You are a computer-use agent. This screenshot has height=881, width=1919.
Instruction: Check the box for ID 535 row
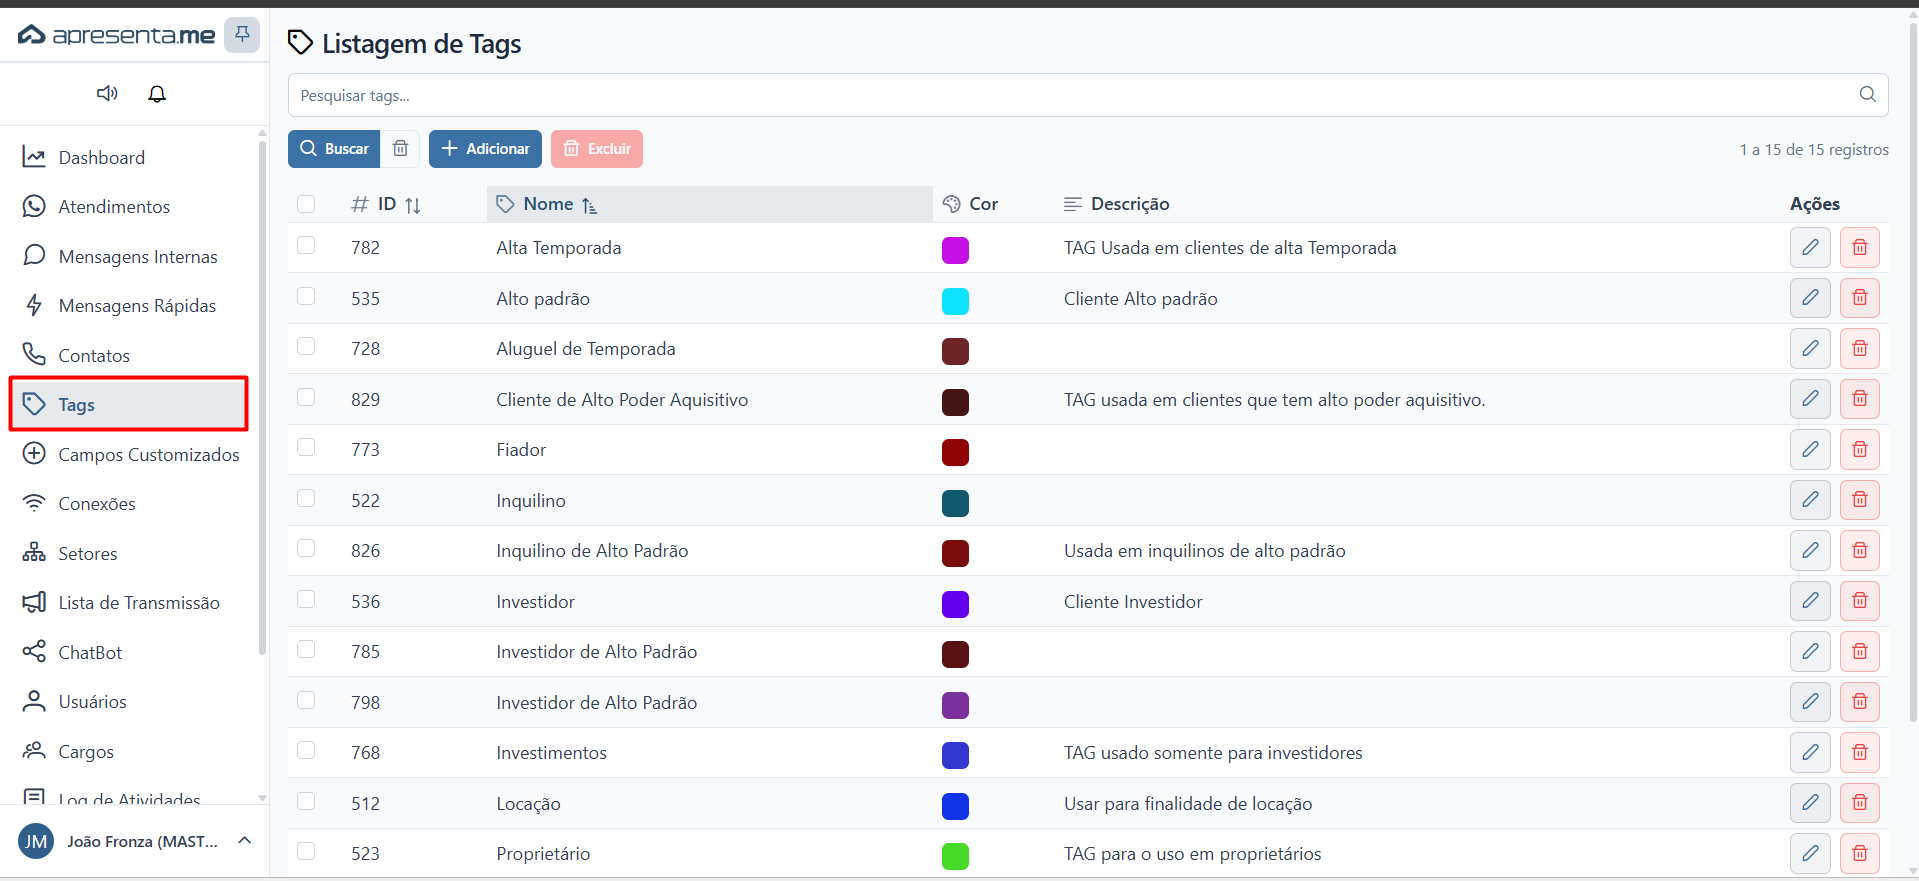[306, 297]
